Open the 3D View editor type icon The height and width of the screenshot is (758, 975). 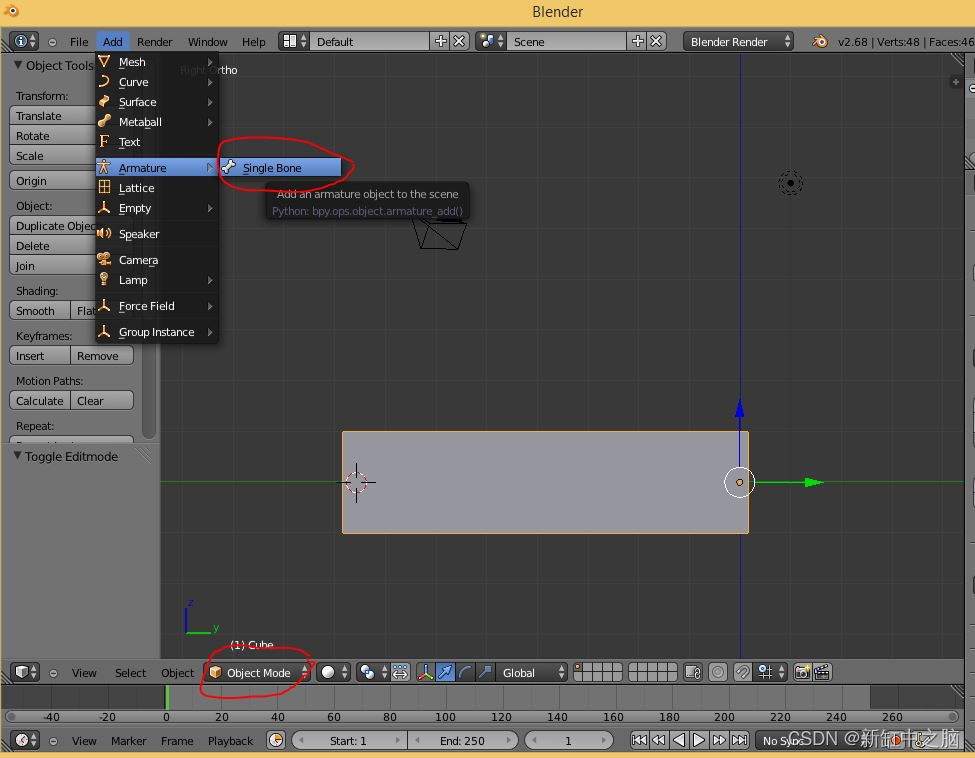[25, 672]
